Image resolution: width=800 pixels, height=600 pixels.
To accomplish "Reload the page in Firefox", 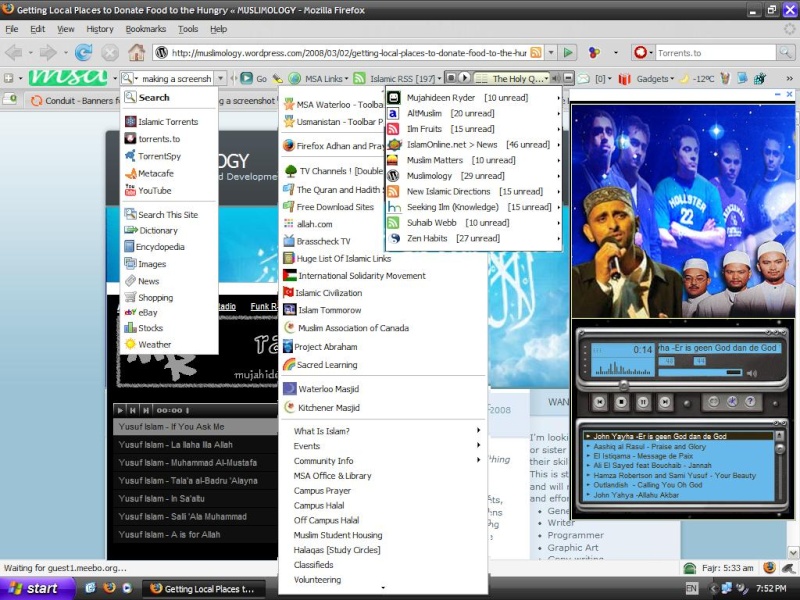I will click(x=83, y=53).
